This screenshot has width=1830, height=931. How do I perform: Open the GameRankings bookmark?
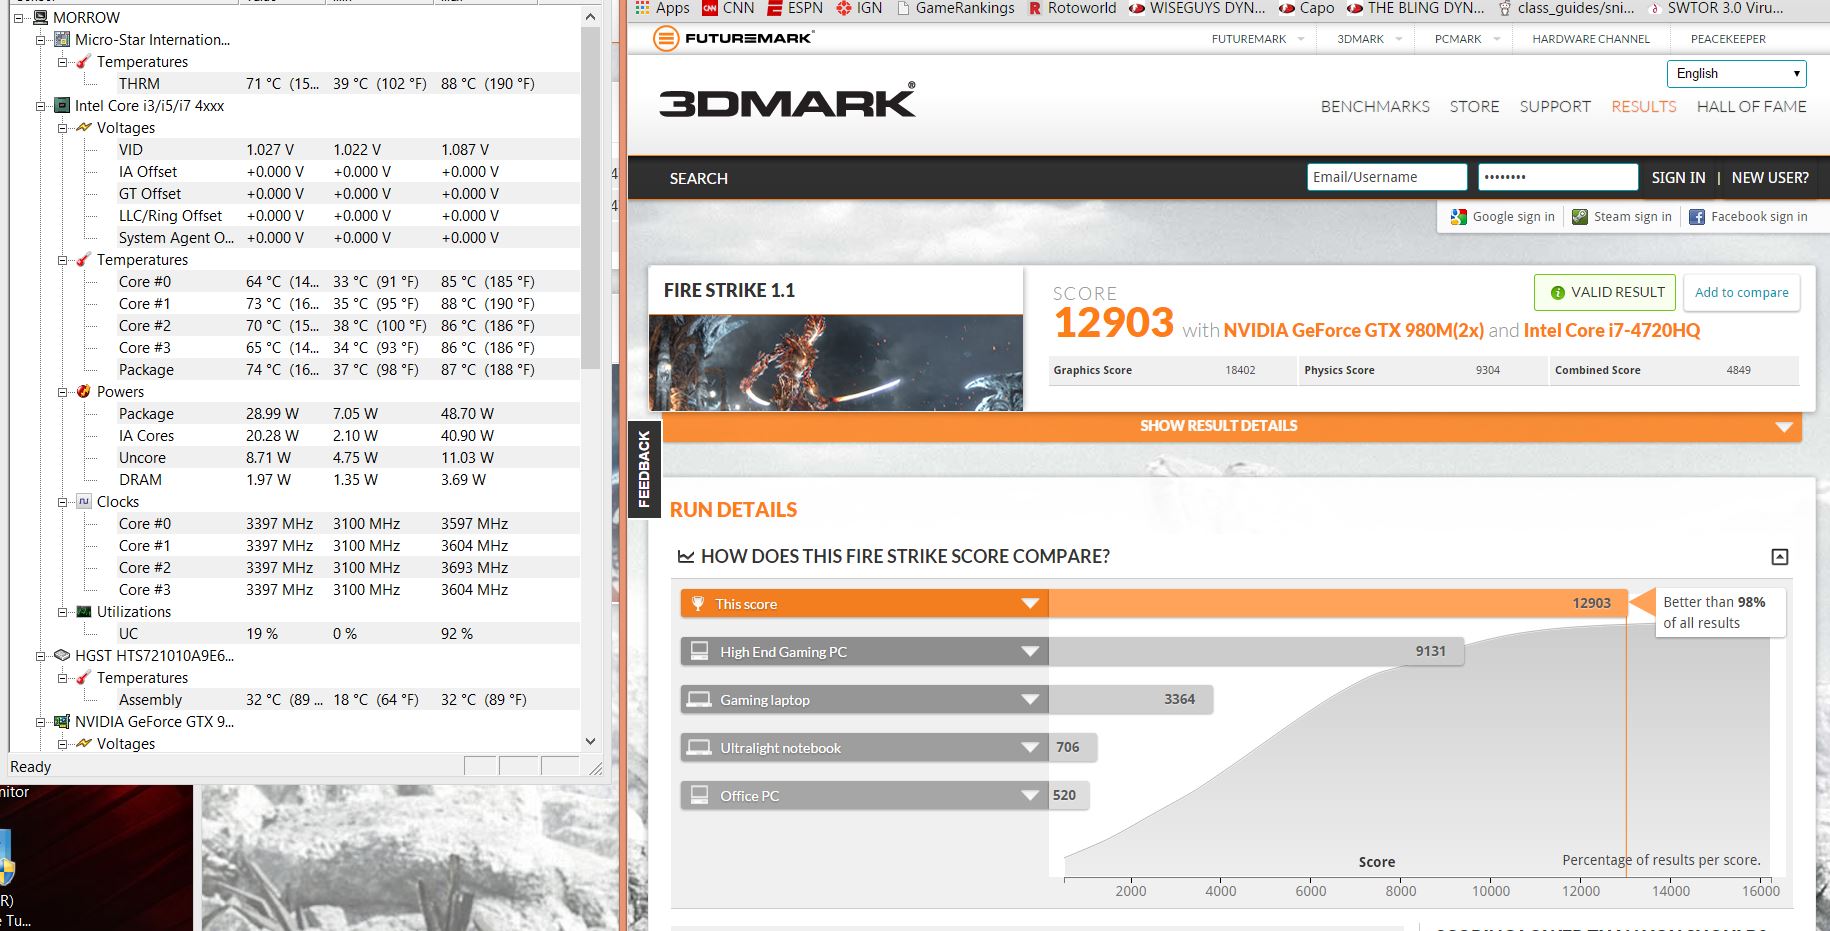[955, 8]
